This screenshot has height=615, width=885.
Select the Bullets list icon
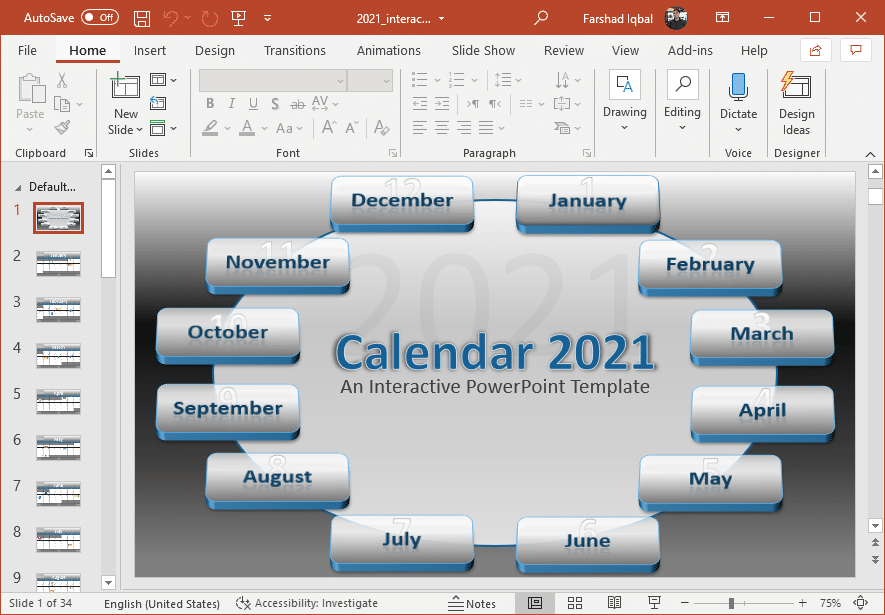pos(419,80)
